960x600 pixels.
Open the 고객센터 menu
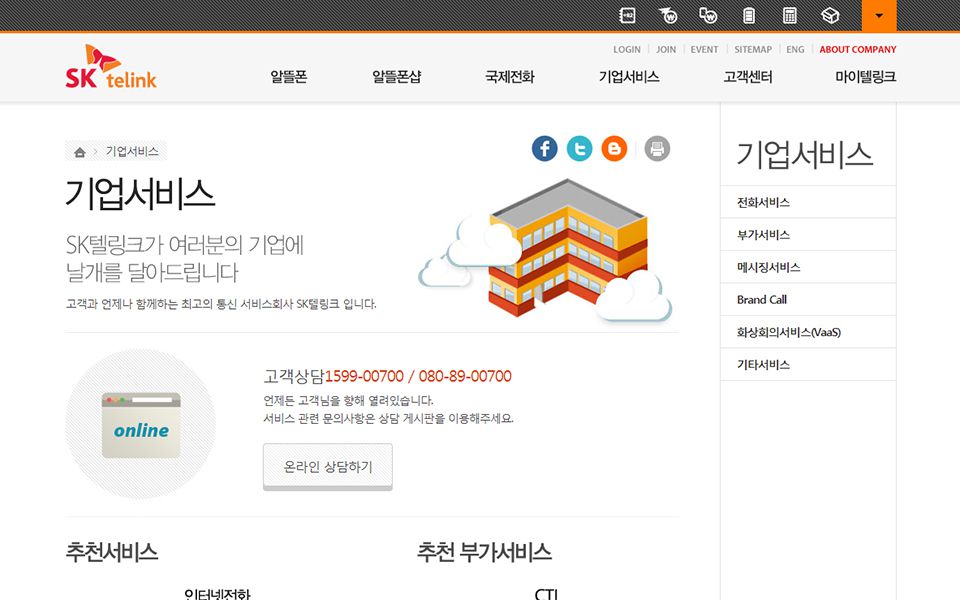tap(748, 77)
